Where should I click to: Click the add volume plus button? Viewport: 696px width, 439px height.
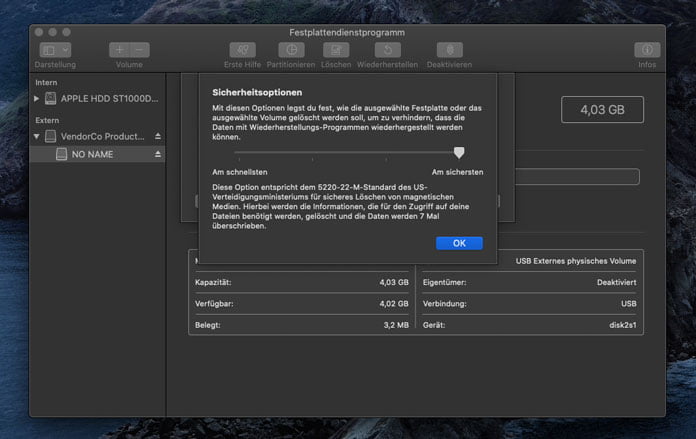coord(120,49)
